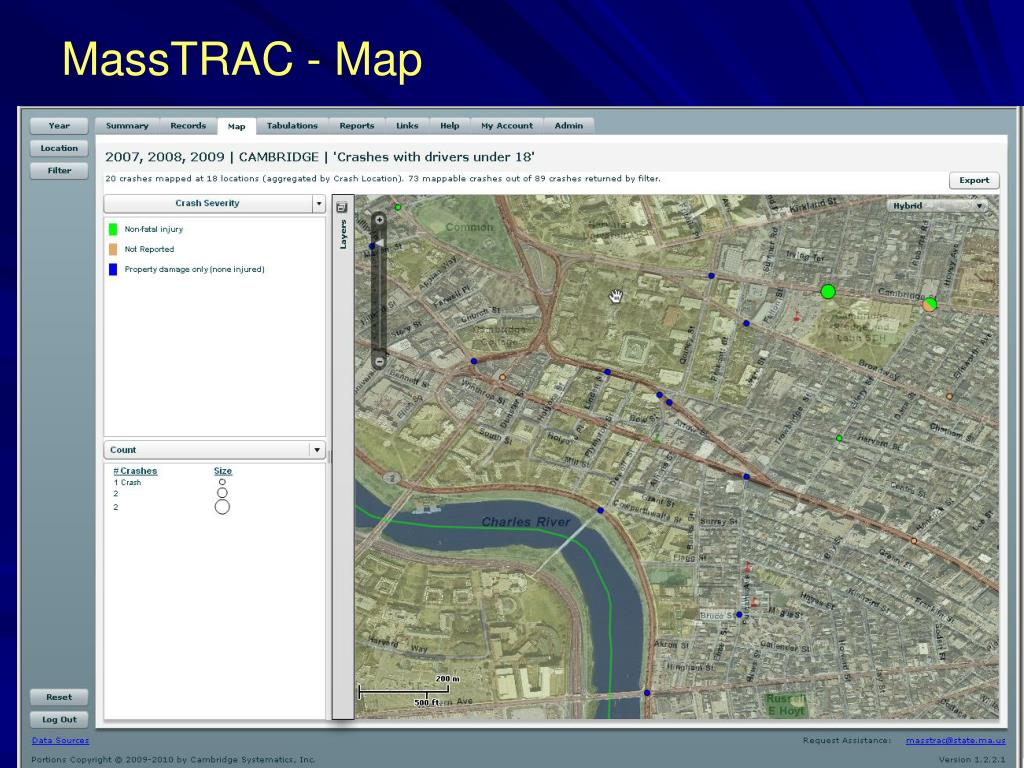Click the orange crash marker near Winthrop St

tap(502, 377)
